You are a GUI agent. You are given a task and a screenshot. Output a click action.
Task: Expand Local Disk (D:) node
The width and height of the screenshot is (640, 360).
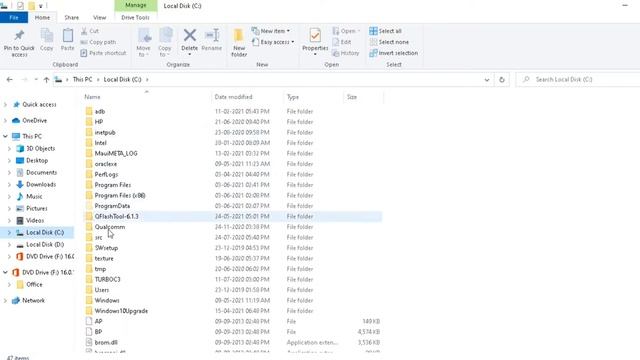point(9,244)
